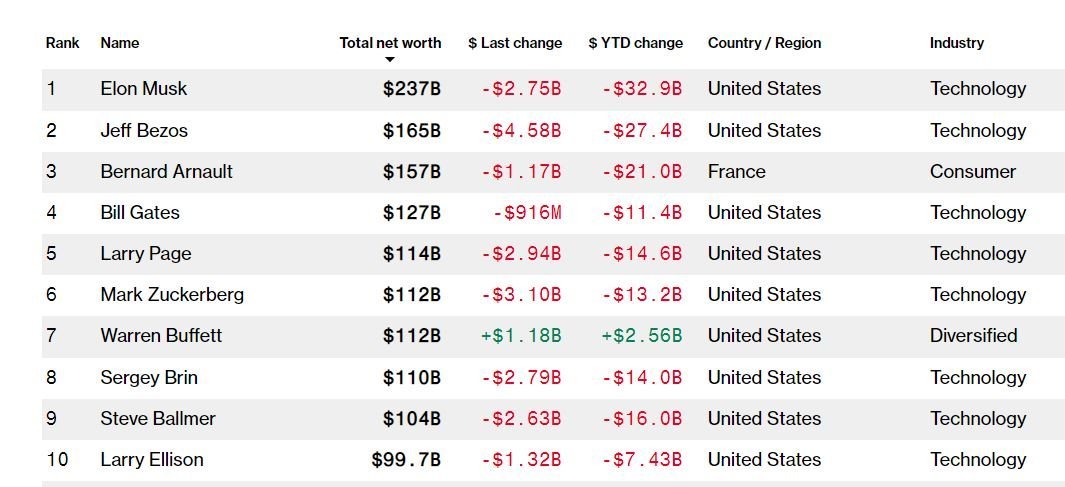The image size is (1065, 487).
Task: Open Steve Ballmer profile link
Action: pyautogui.click(x=158, y=418)
